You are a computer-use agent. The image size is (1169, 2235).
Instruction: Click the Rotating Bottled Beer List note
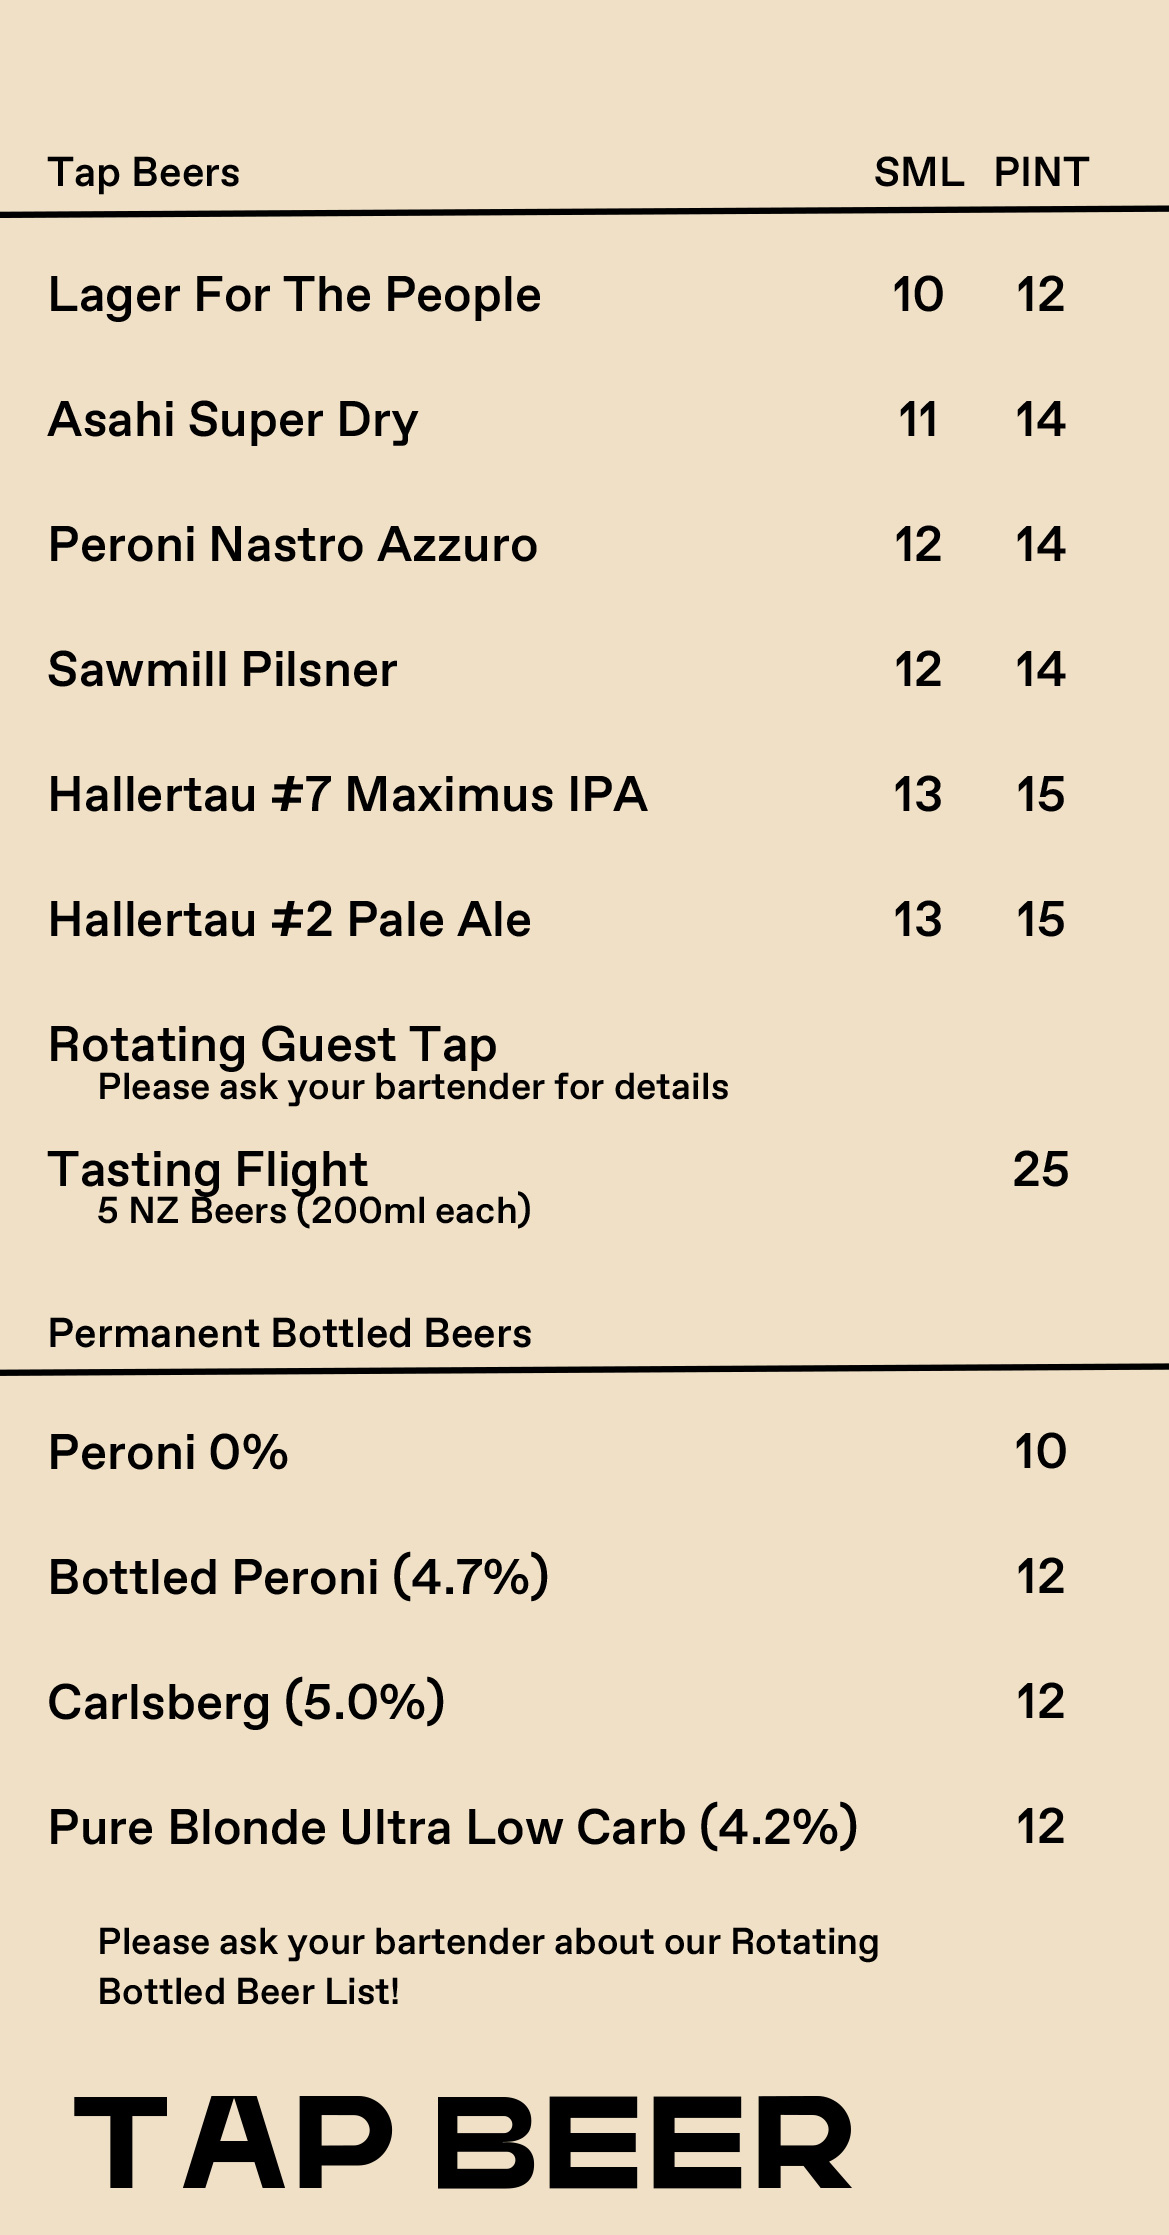click(x=488, y=1966)
